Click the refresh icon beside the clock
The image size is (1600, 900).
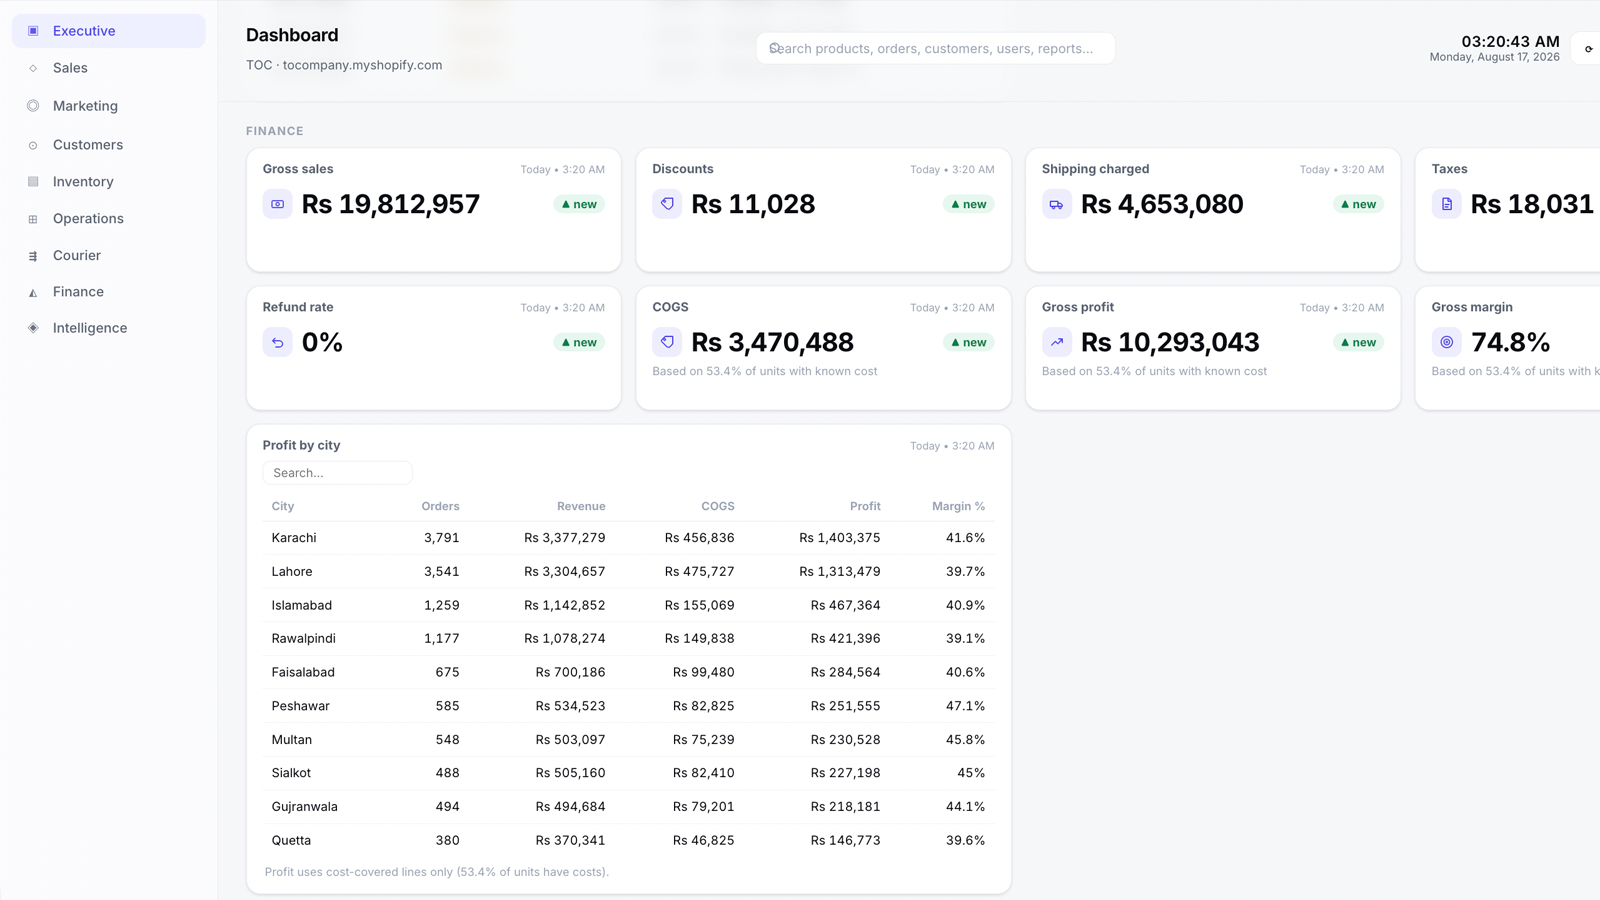pos(1588,49)
